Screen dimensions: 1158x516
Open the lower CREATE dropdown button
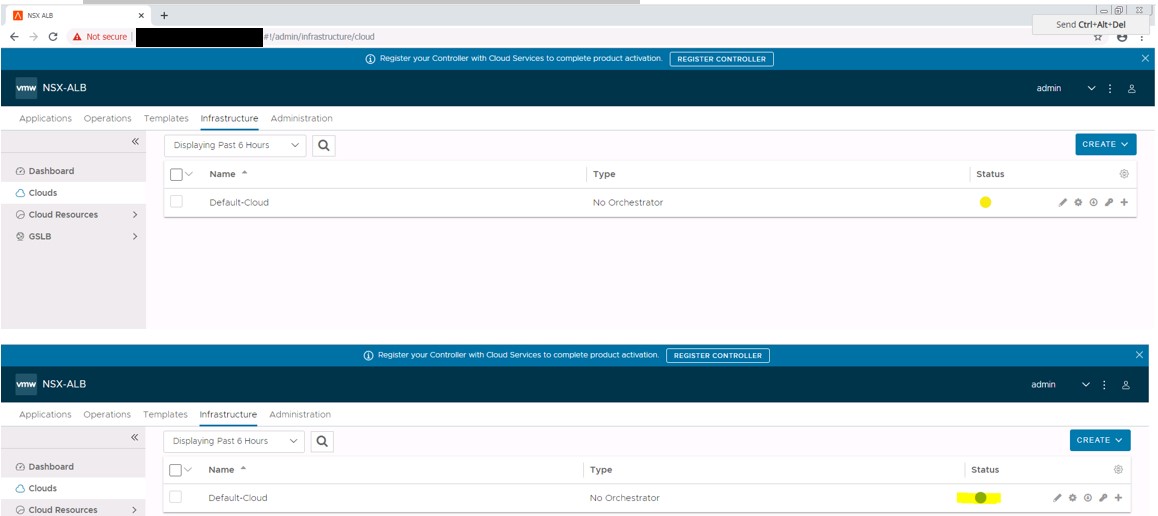tap(1100, 440)
